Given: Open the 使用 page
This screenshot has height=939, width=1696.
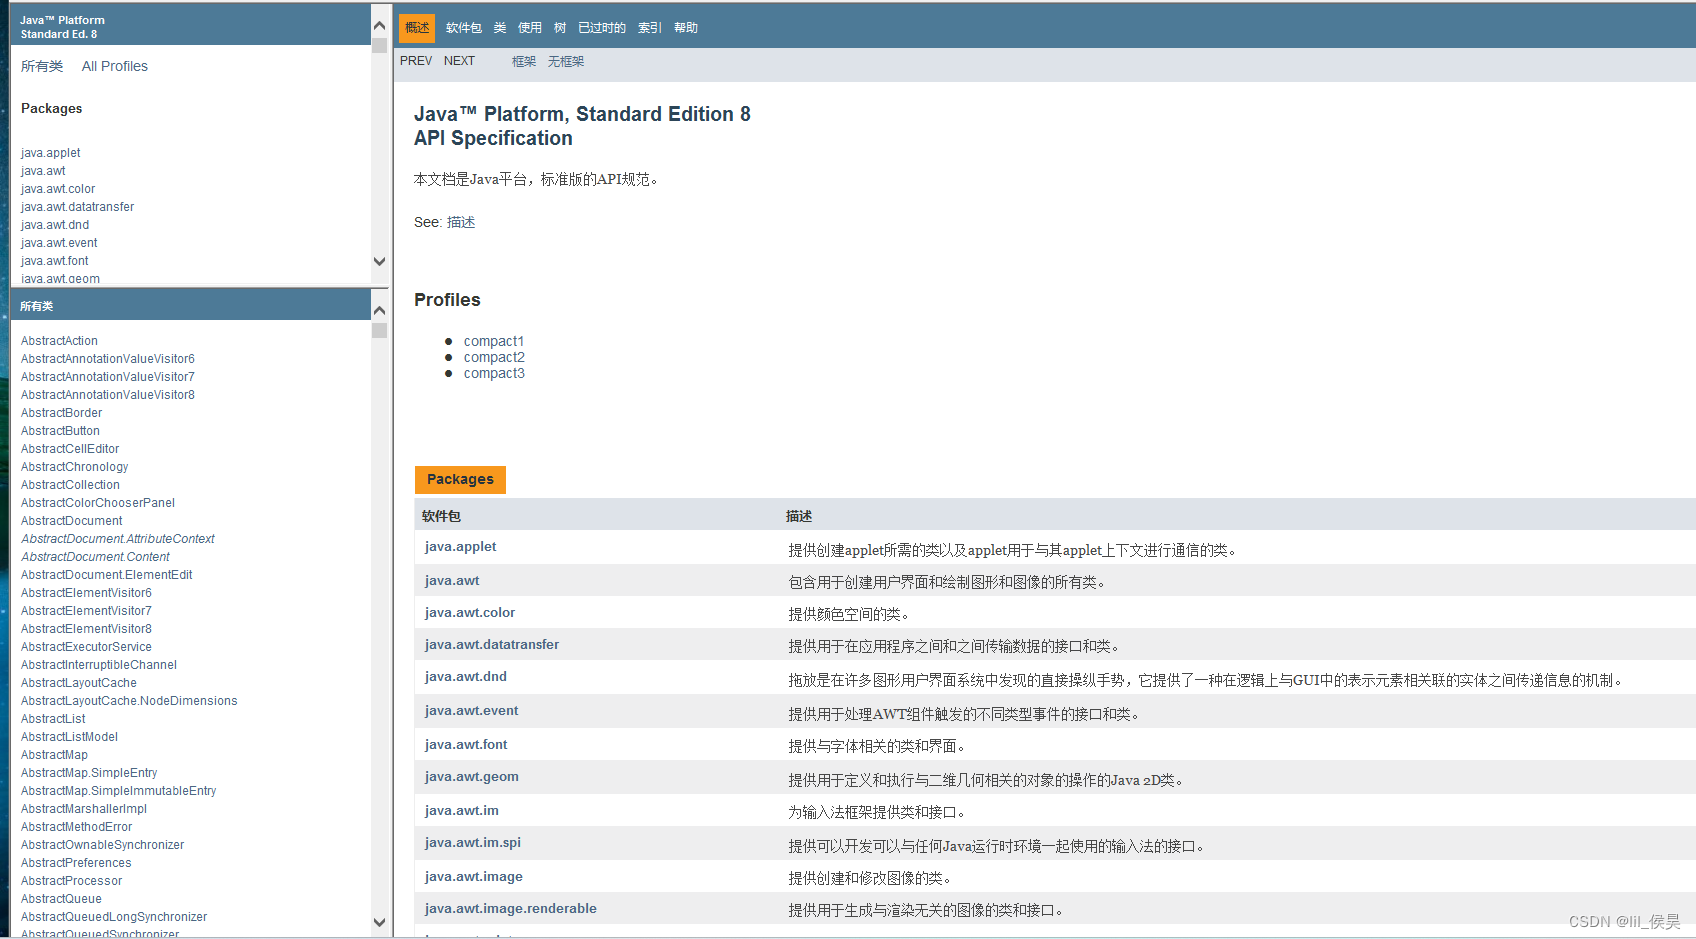Looking at the screenshot, I should (529, 27).
